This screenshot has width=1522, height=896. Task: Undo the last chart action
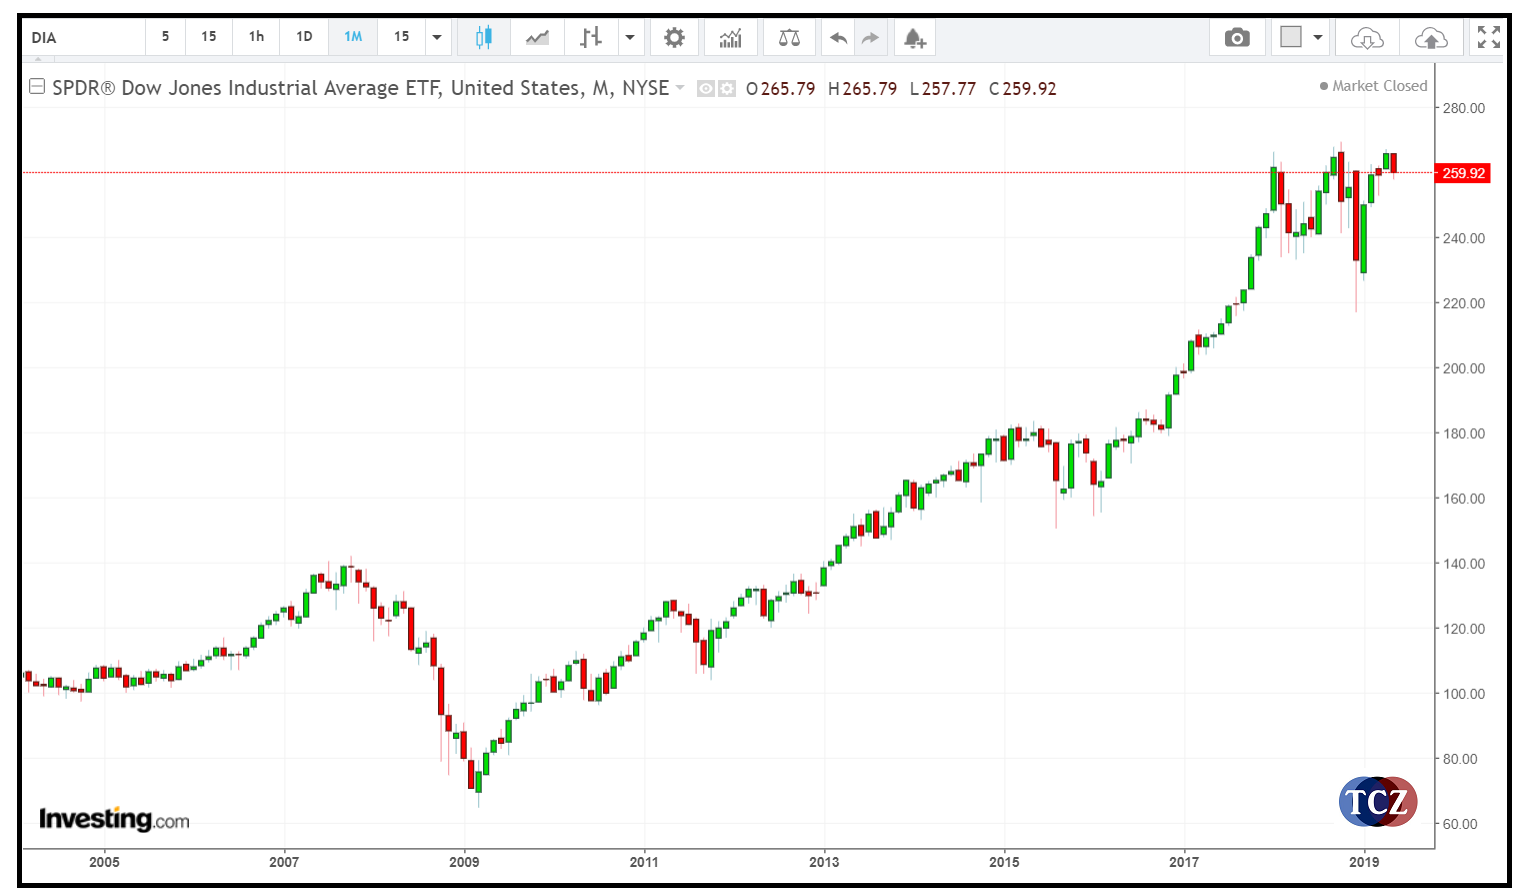[x=838, y=36]
